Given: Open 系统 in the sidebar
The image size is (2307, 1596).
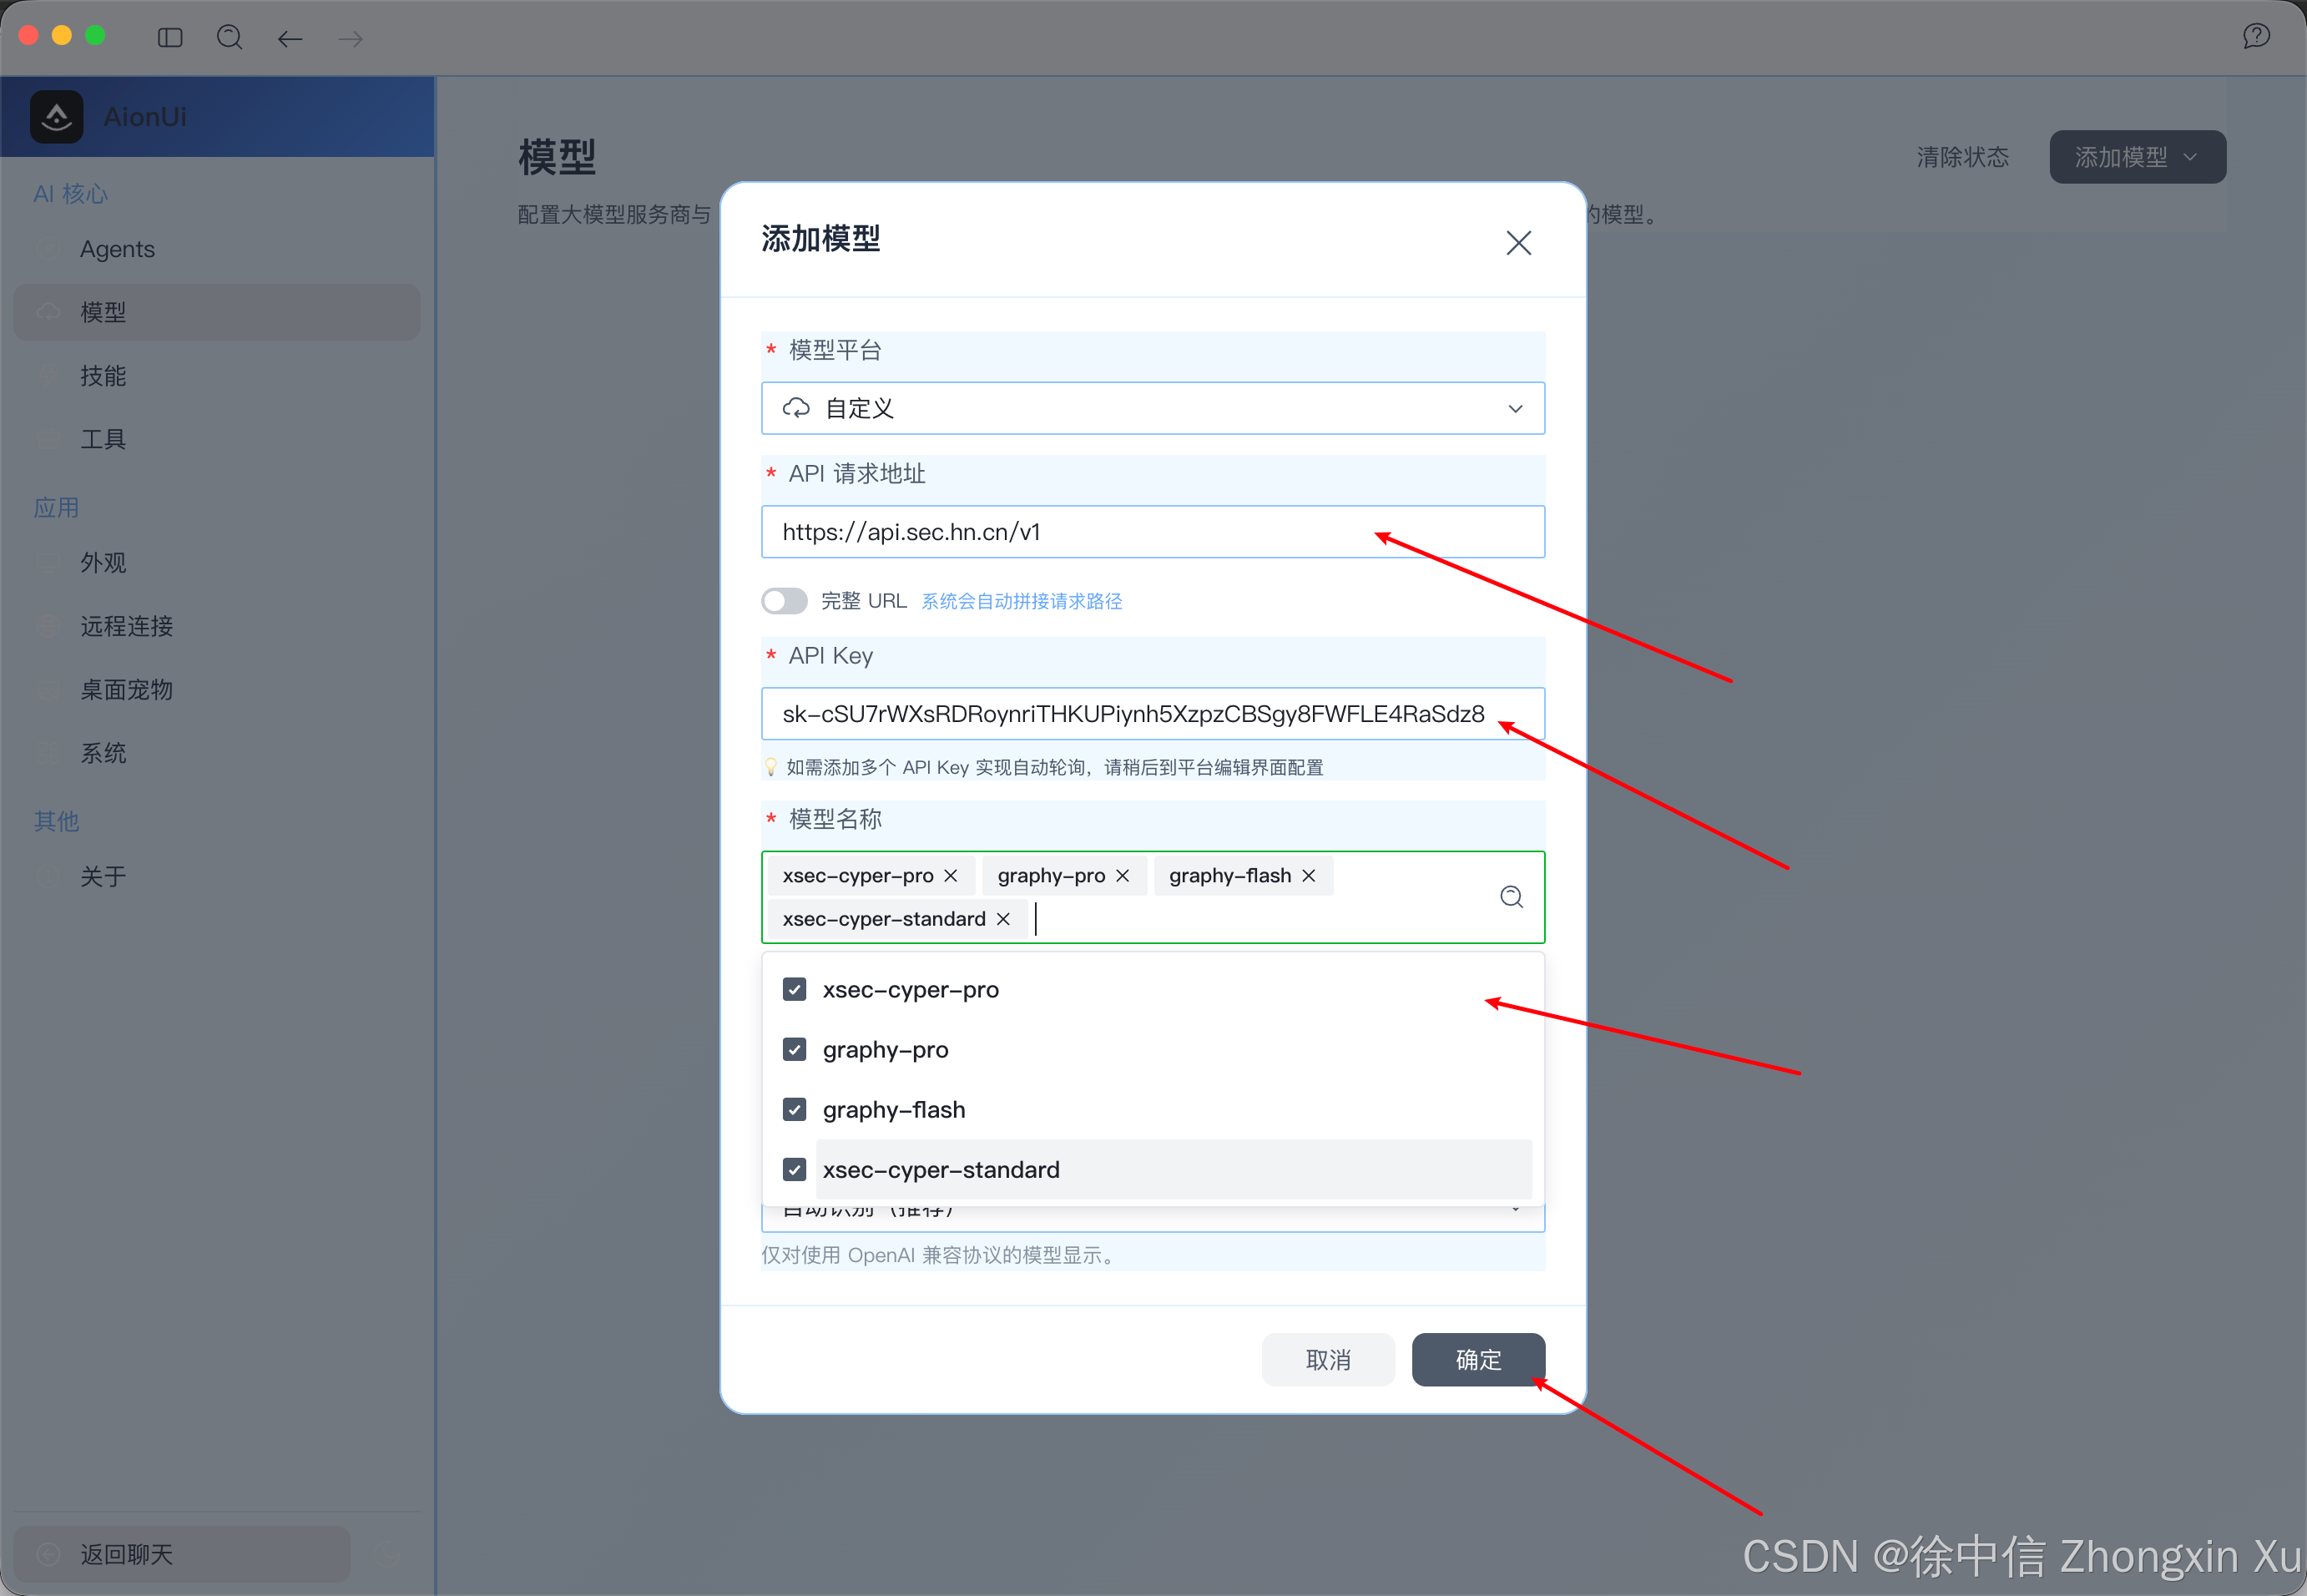Looking at the screenshot, I should pos(216,753).
